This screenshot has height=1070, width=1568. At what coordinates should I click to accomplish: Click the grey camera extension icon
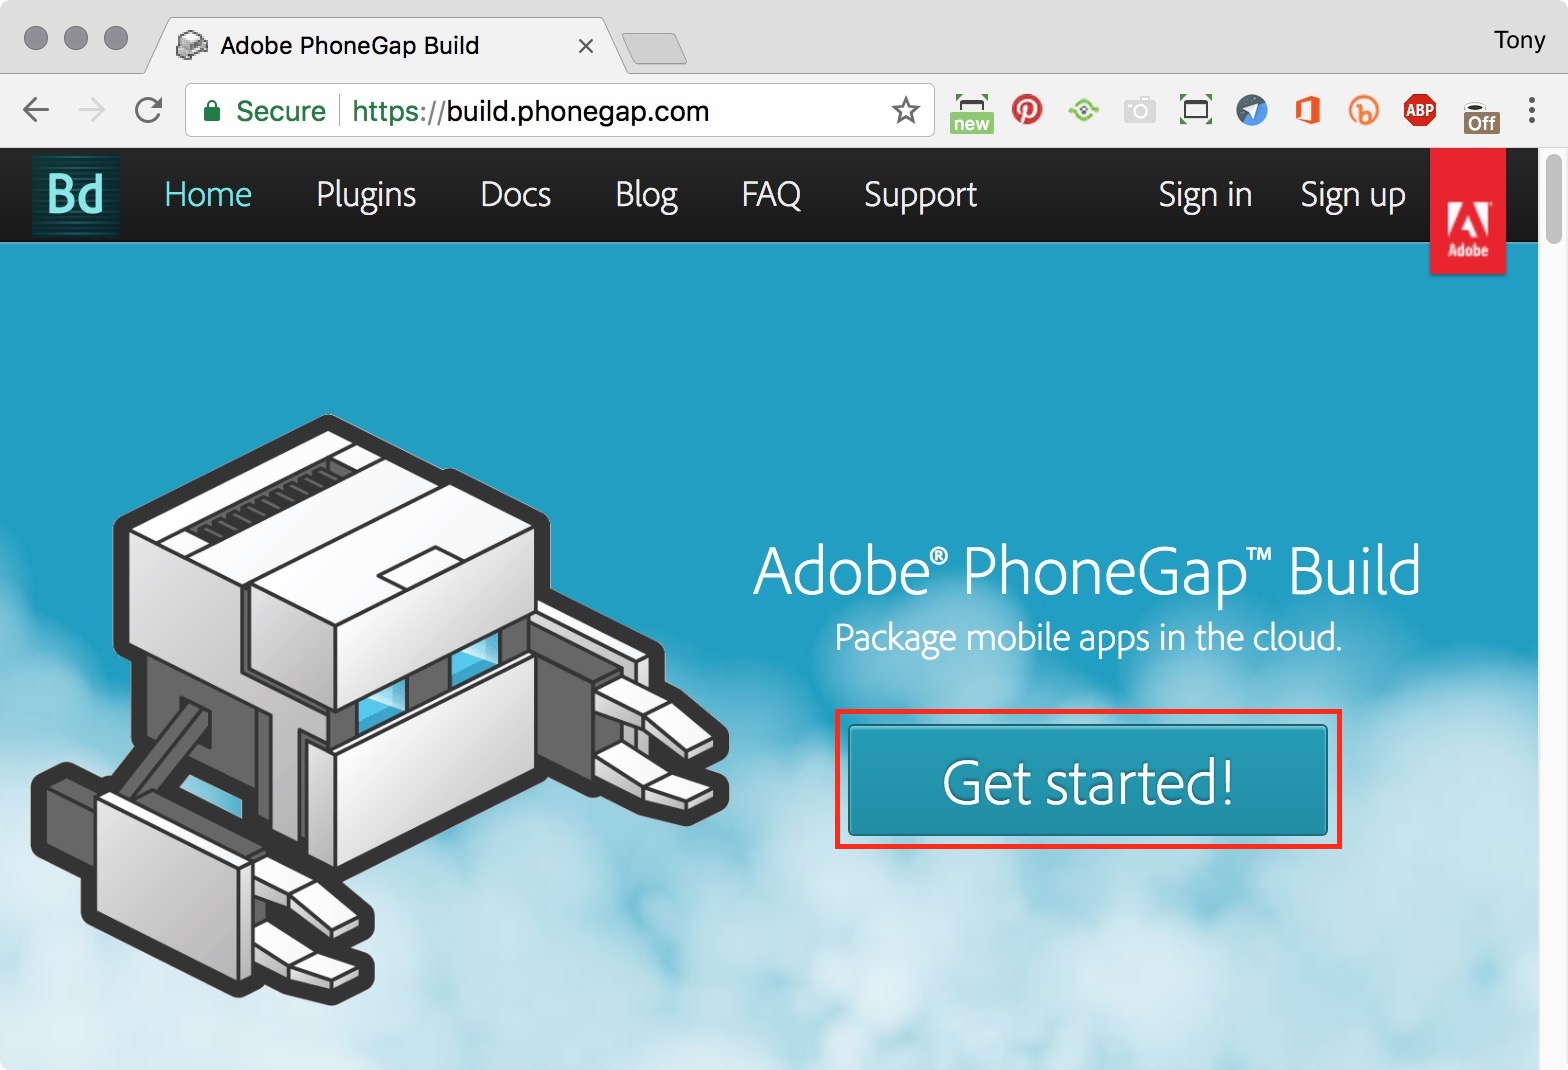[1139, 109]
